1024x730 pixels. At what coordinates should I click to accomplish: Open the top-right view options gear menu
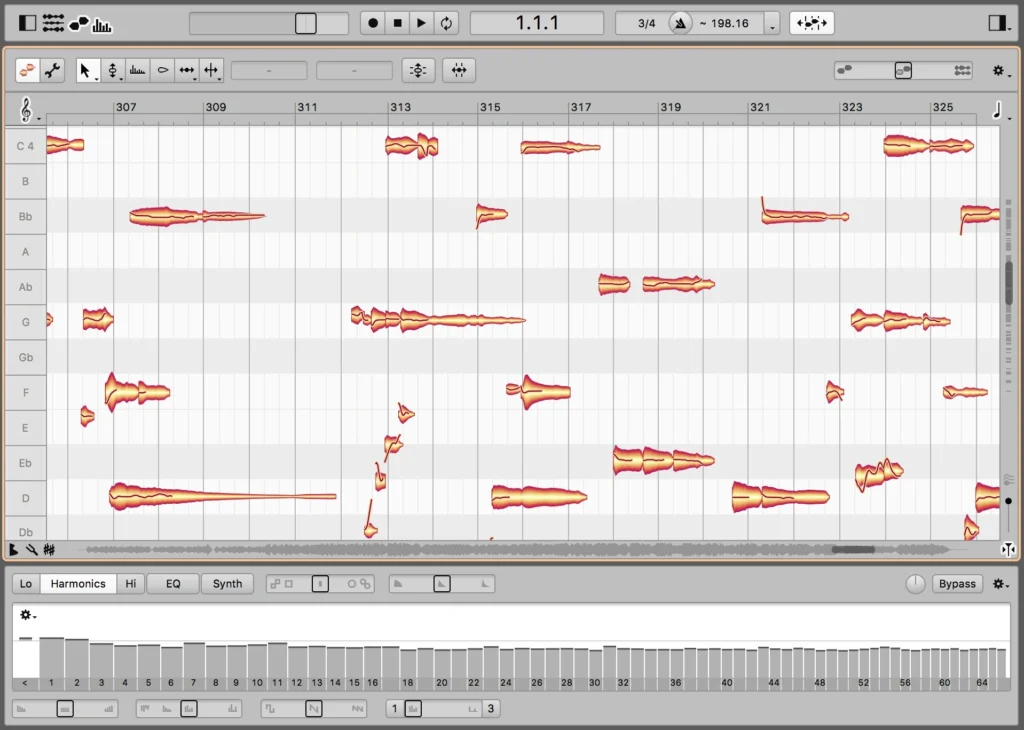click(998, 70)
